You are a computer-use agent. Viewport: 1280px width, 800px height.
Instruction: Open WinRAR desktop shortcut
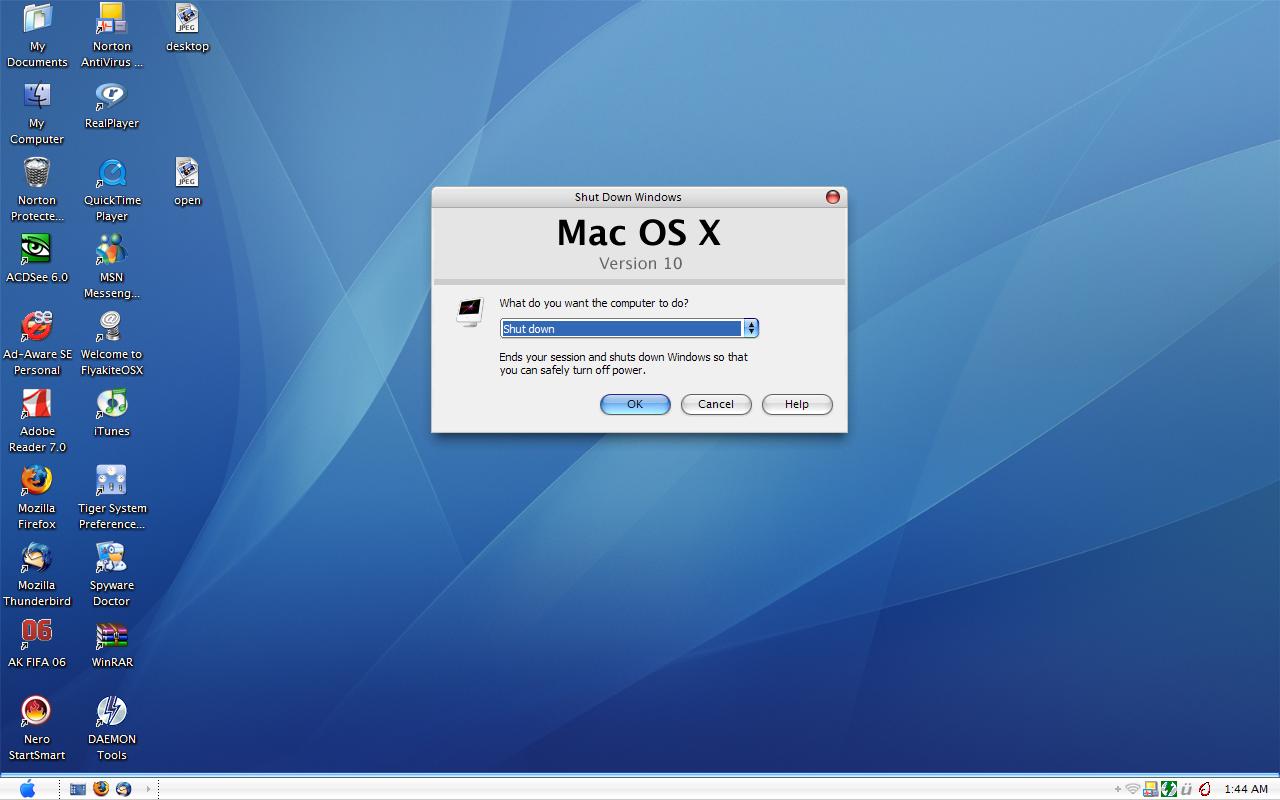112,644
